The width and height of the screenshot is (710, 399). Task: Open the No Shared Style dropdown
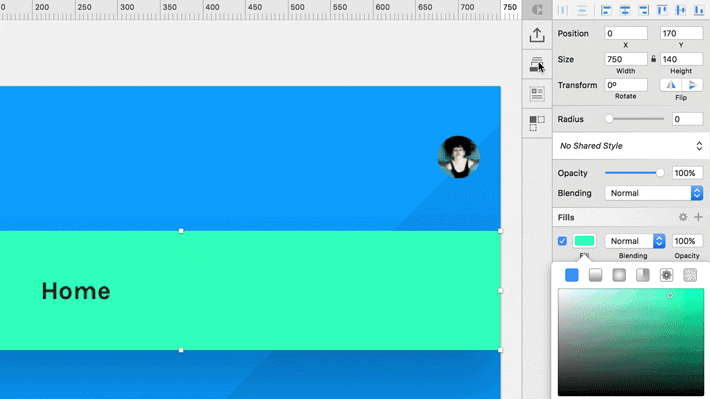tap(631, 146)
